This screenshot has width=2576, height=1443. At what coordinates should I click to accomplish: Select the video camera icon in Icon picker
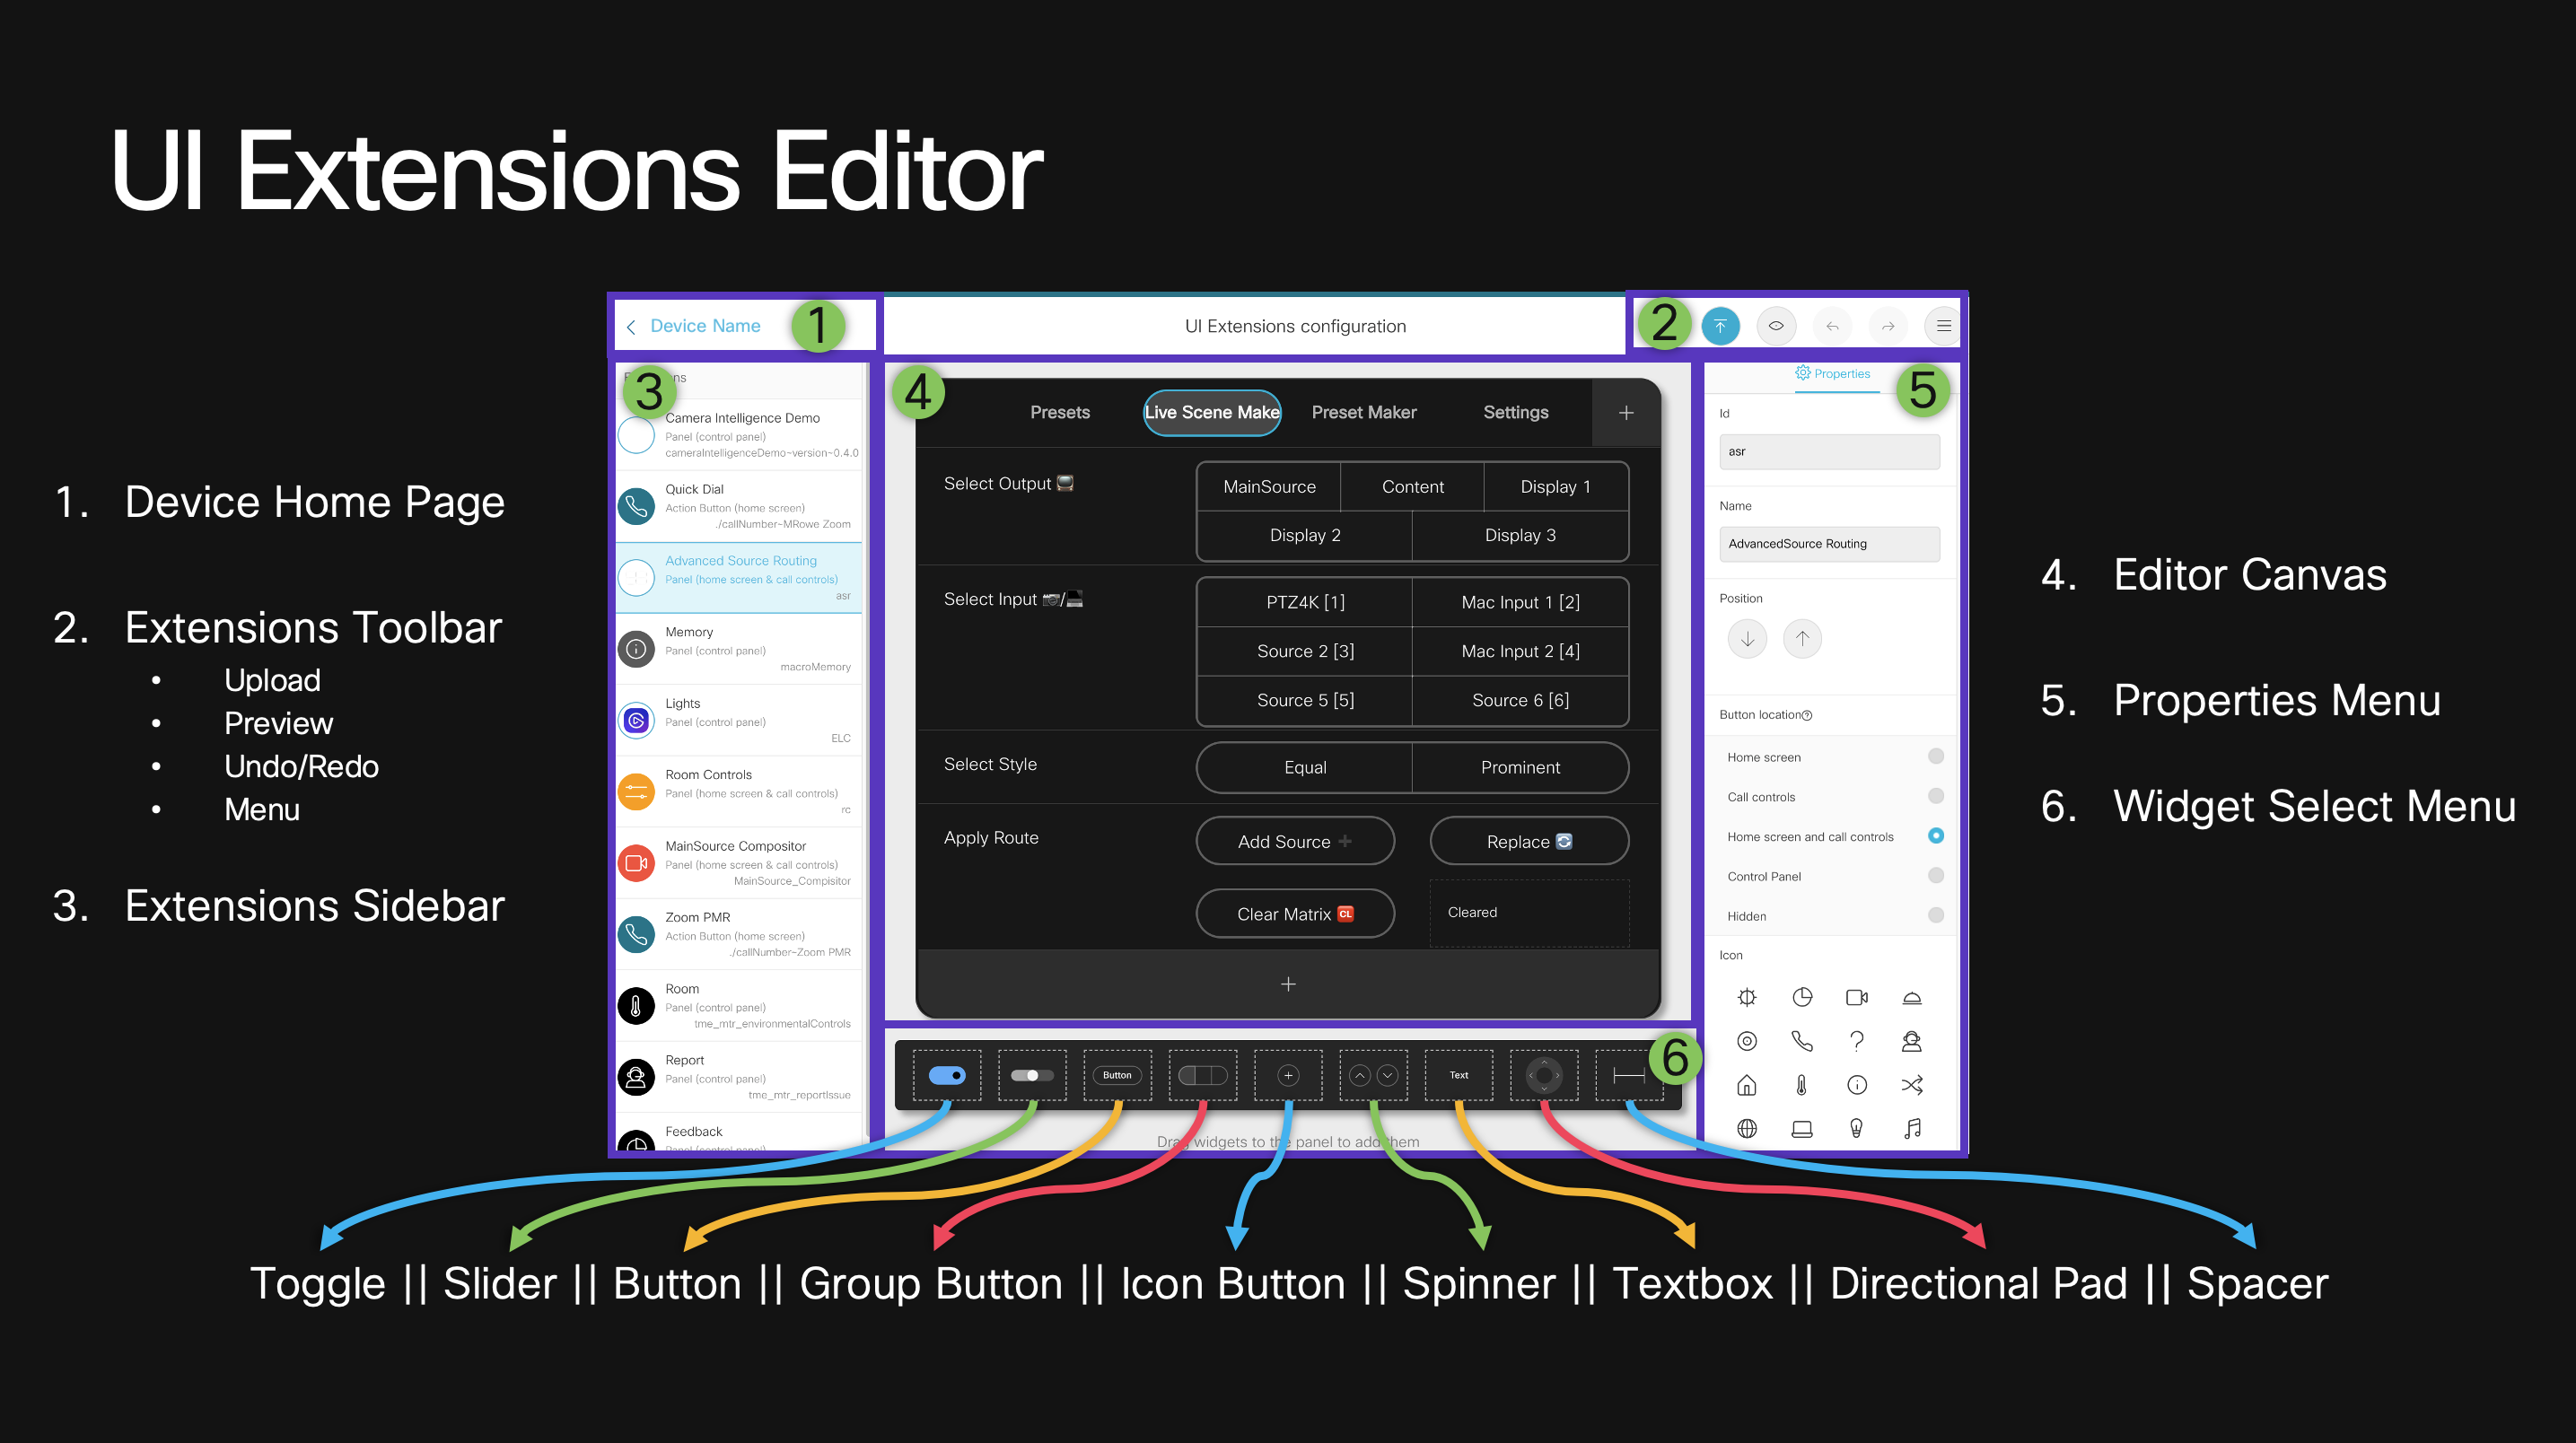[1857, 997]
